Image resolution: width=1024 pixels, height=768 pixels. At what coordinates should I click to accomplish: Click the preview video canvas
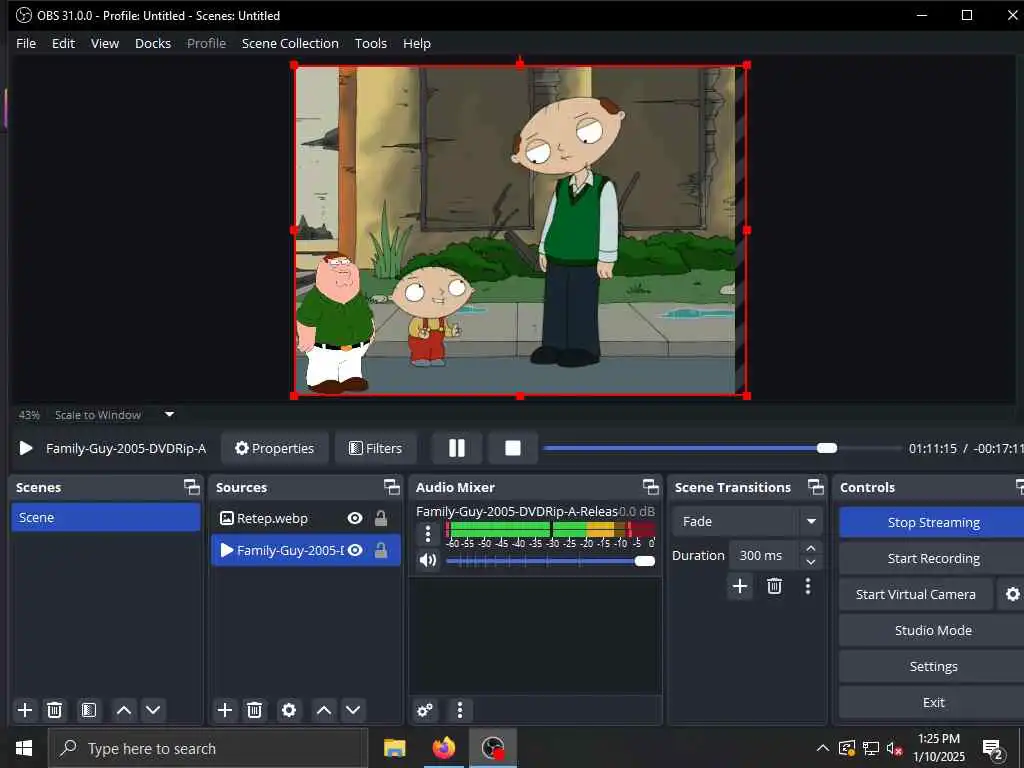pos(520,230)
